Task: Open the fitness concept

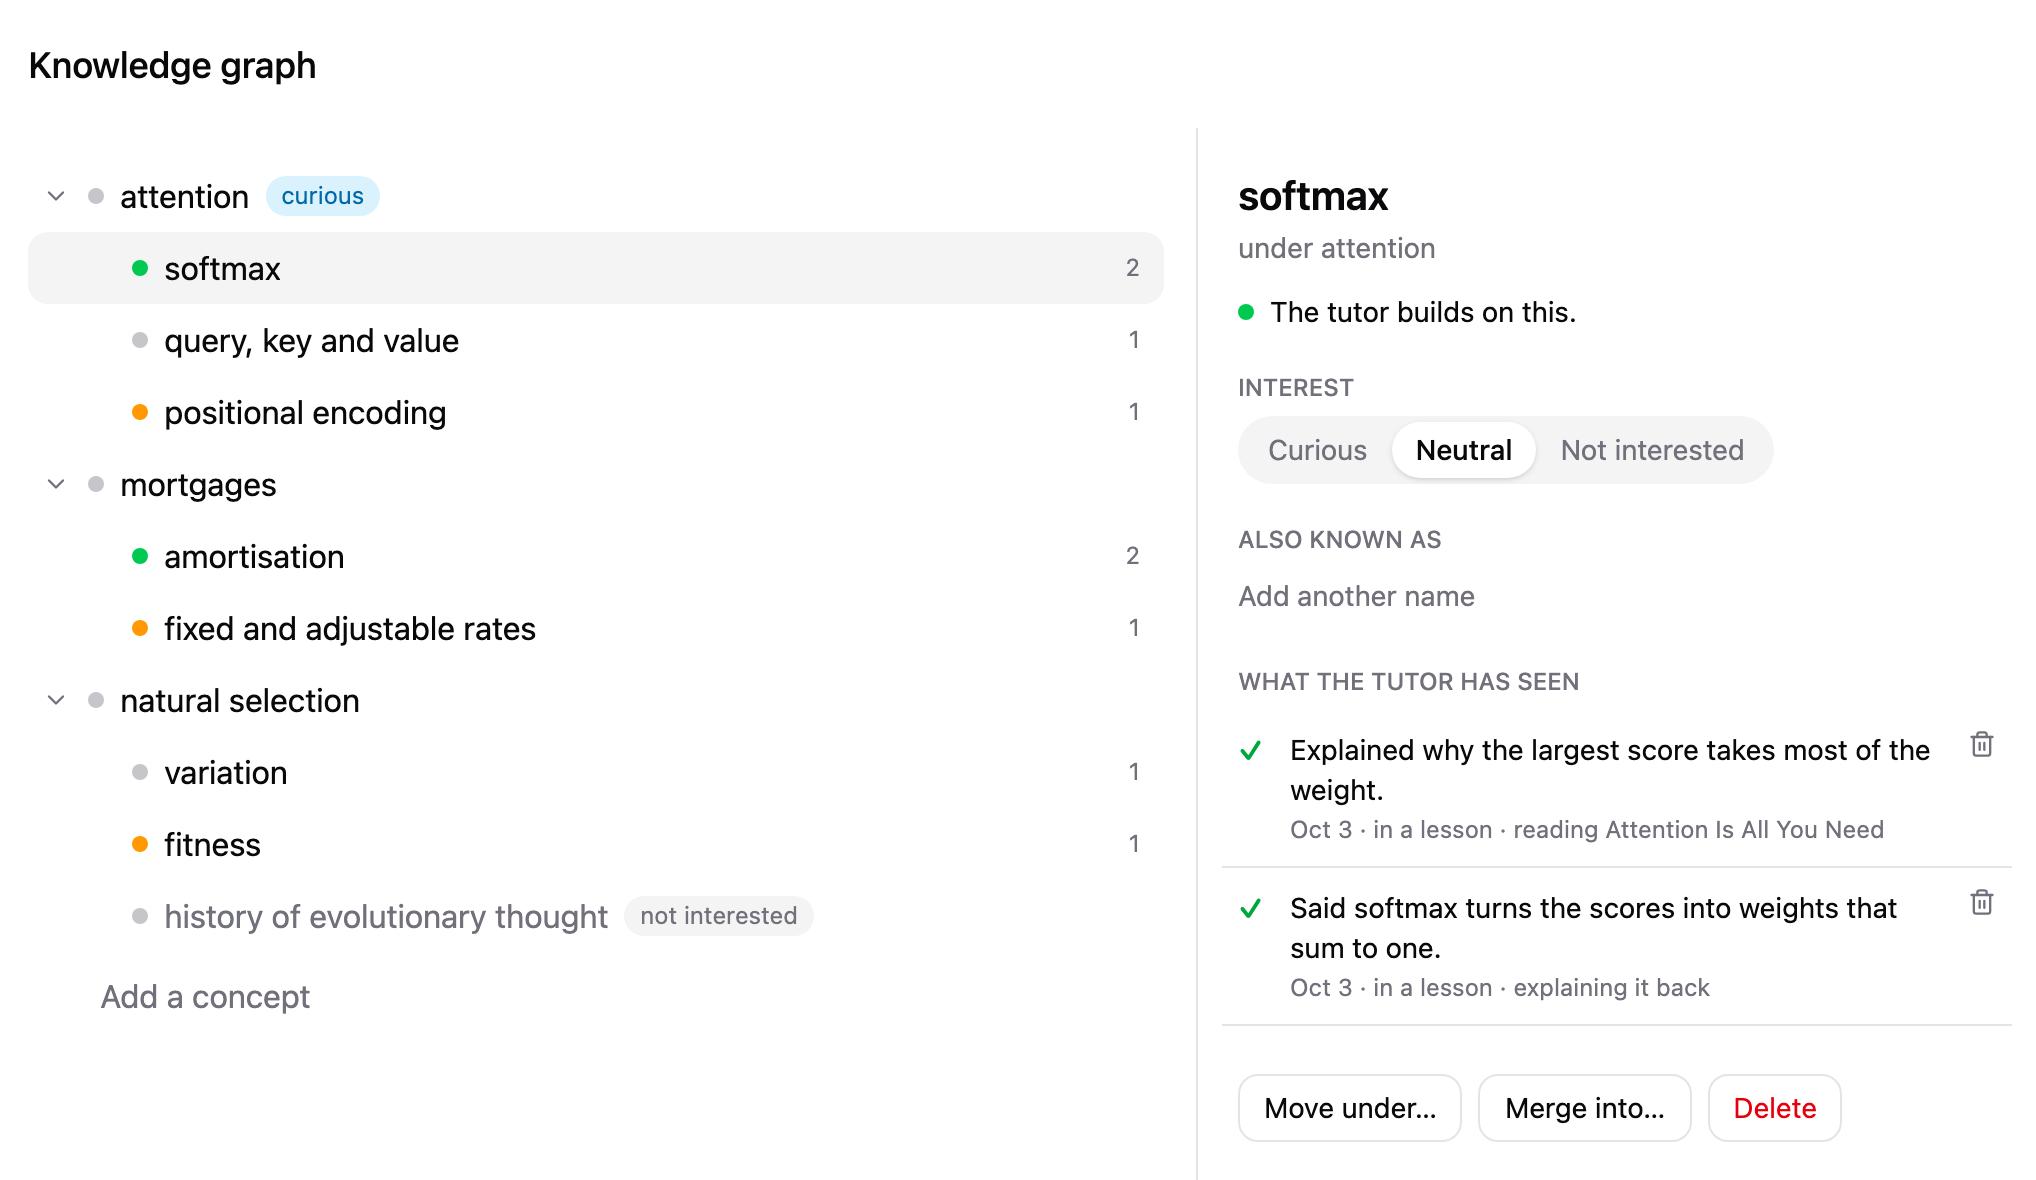Action: (x=596, y=844)
